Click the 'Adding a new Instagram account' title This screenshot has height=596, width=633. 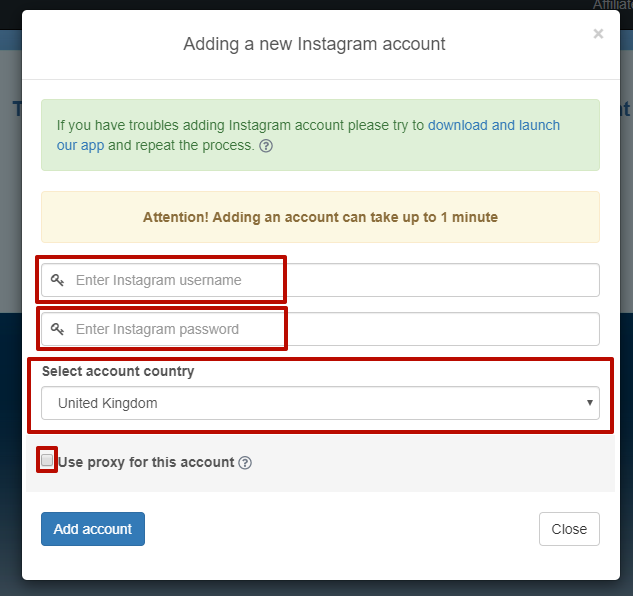click(314, 44)
